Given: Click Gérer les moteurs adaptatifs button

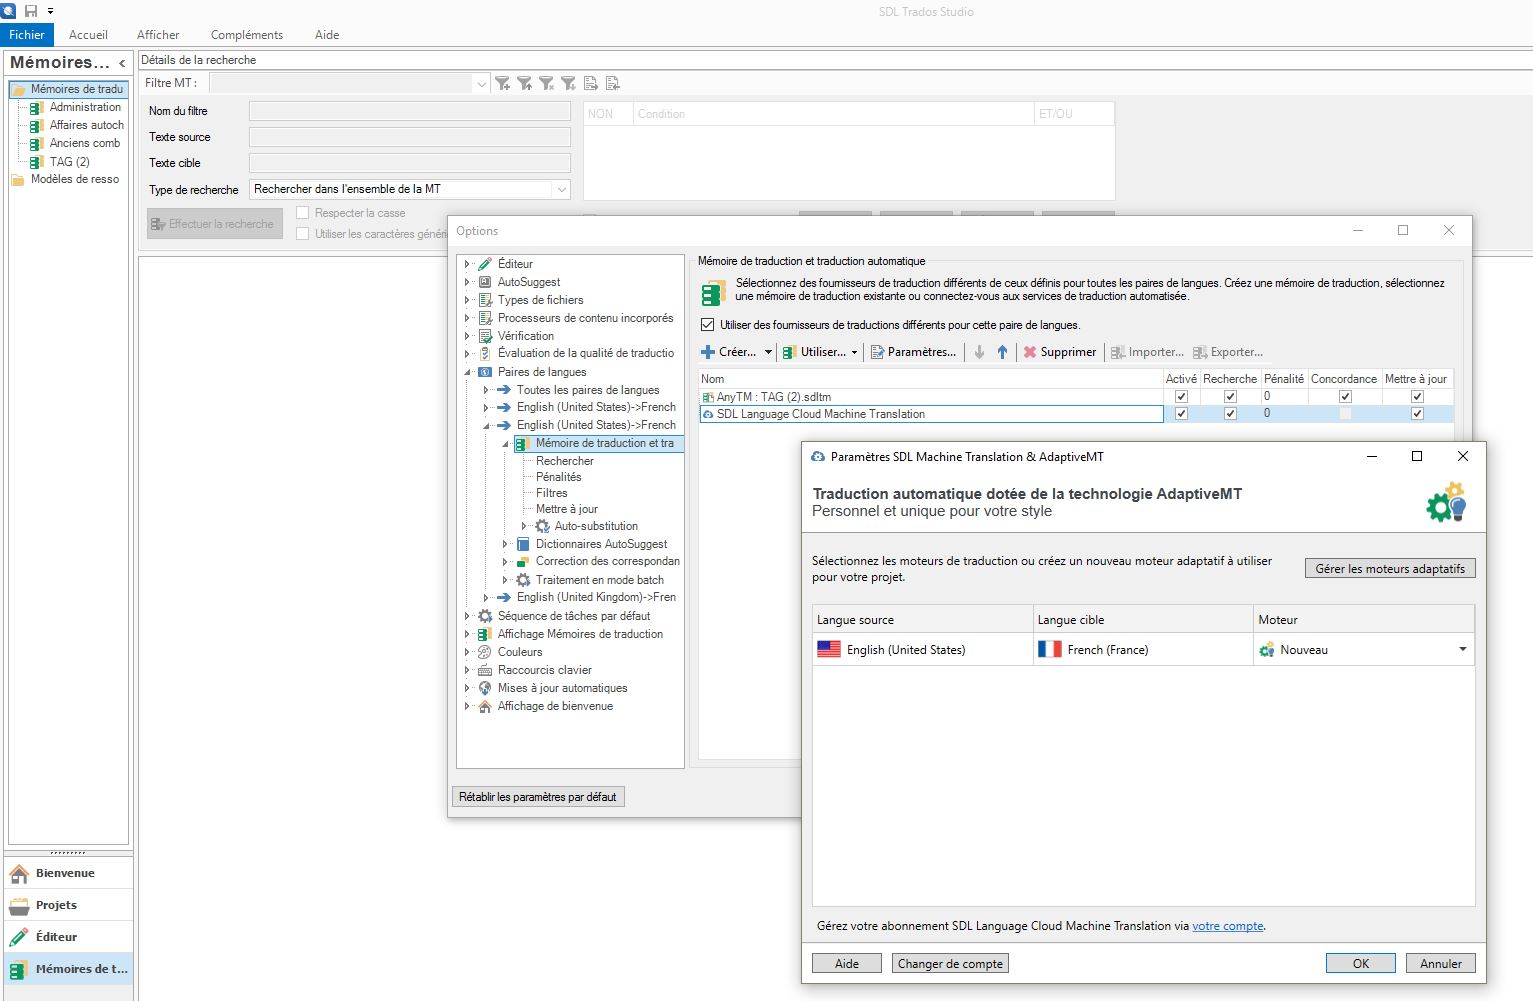Looking at the screenshot, I should click(x=1390, y=568).
